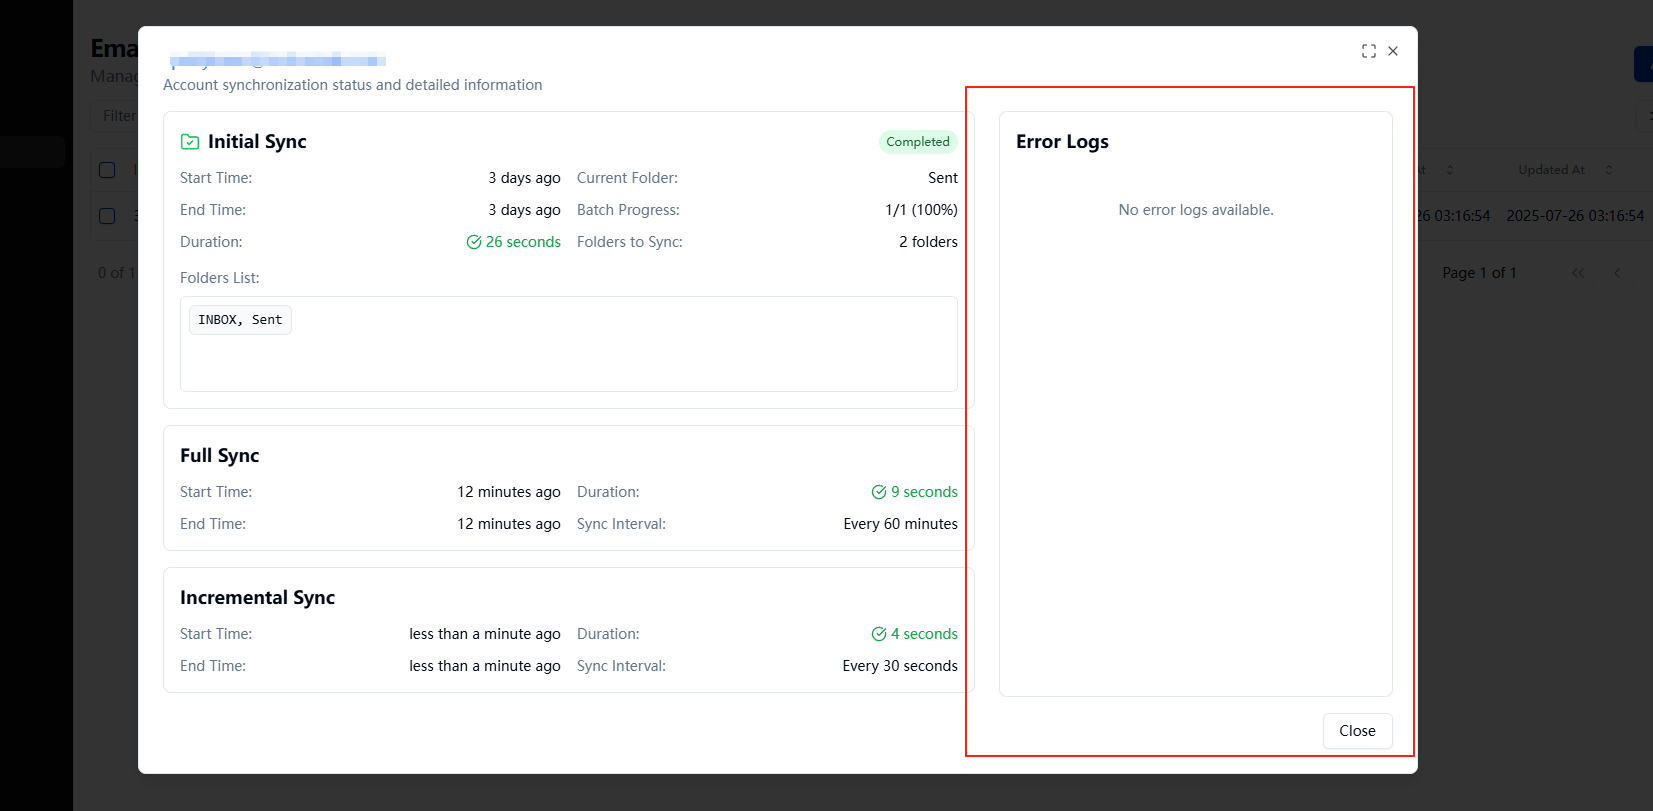
Task: Click the Initial Sync heading
Action: 257,142
